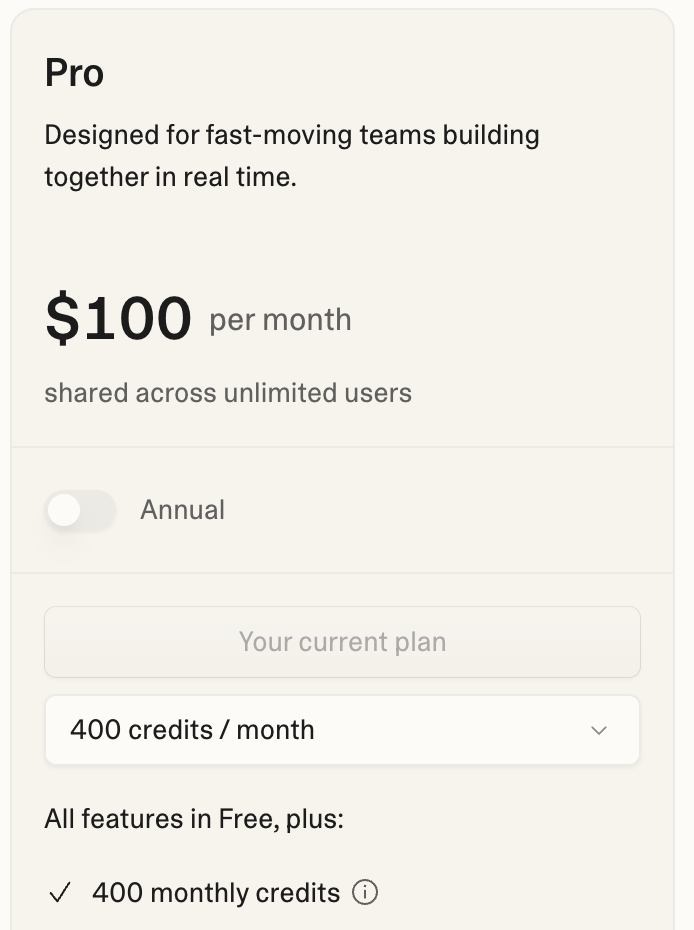
Task: Click the checkmark icon before monthly credits
Action: pos(60,893)
